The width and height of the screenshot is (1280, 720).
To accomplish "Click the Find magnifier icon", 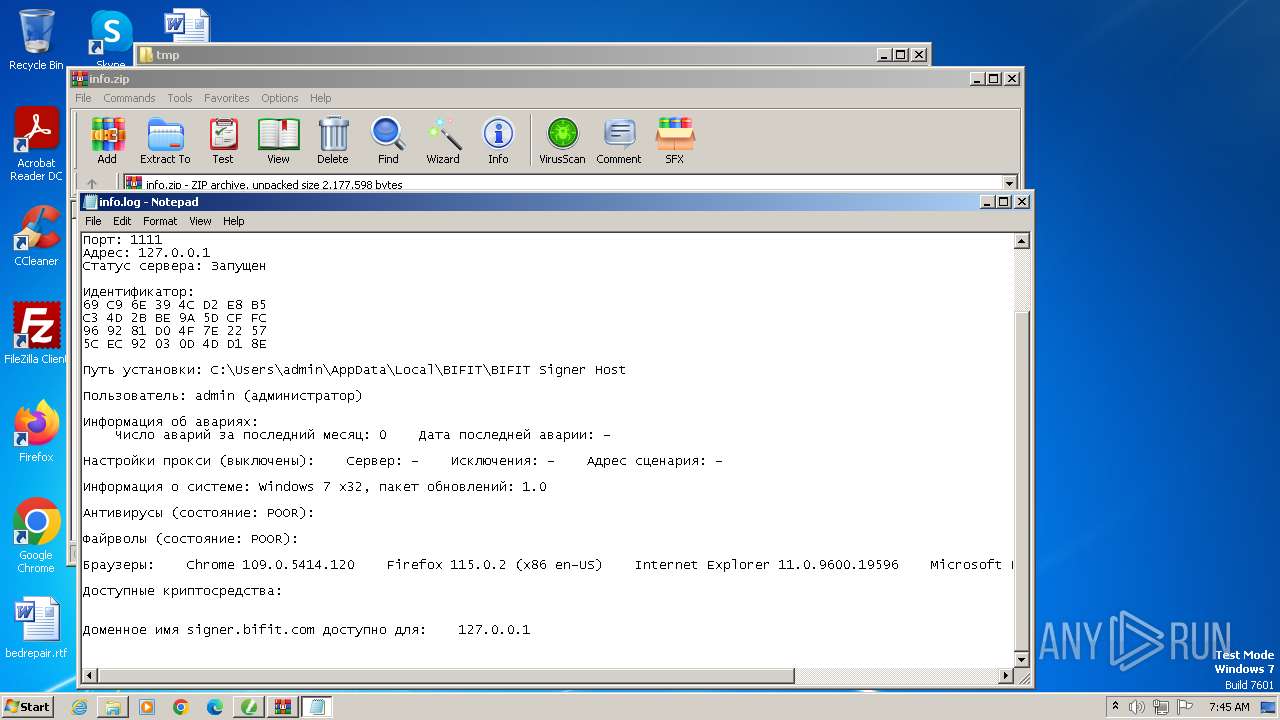I will pos(388,140).
